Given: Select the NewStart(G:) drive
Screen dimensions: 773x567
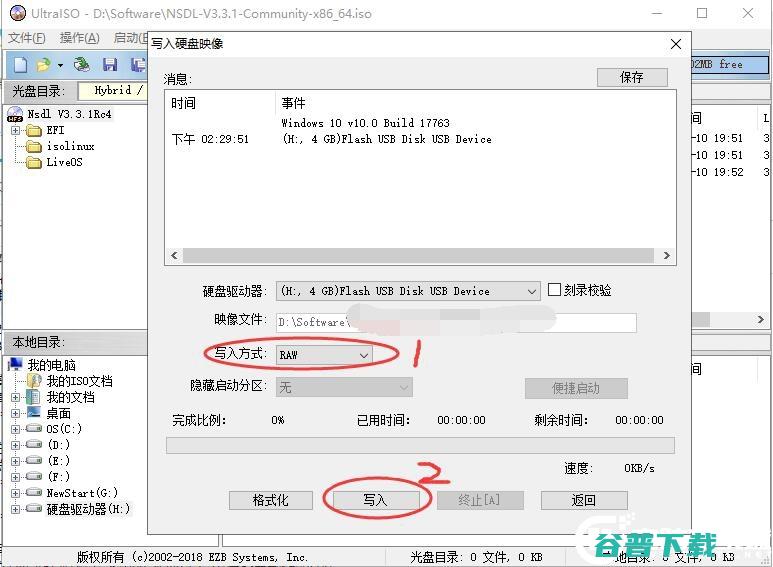Looking at the screenshot, I should point(82,493).
